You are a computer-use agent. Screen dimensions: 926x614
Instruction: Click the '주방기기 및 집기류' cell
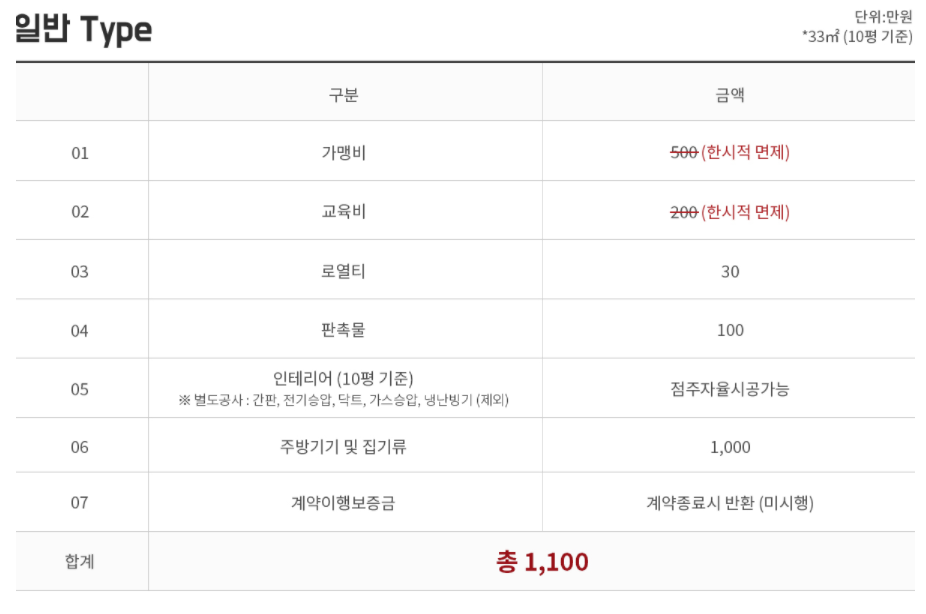coord(343,446)
